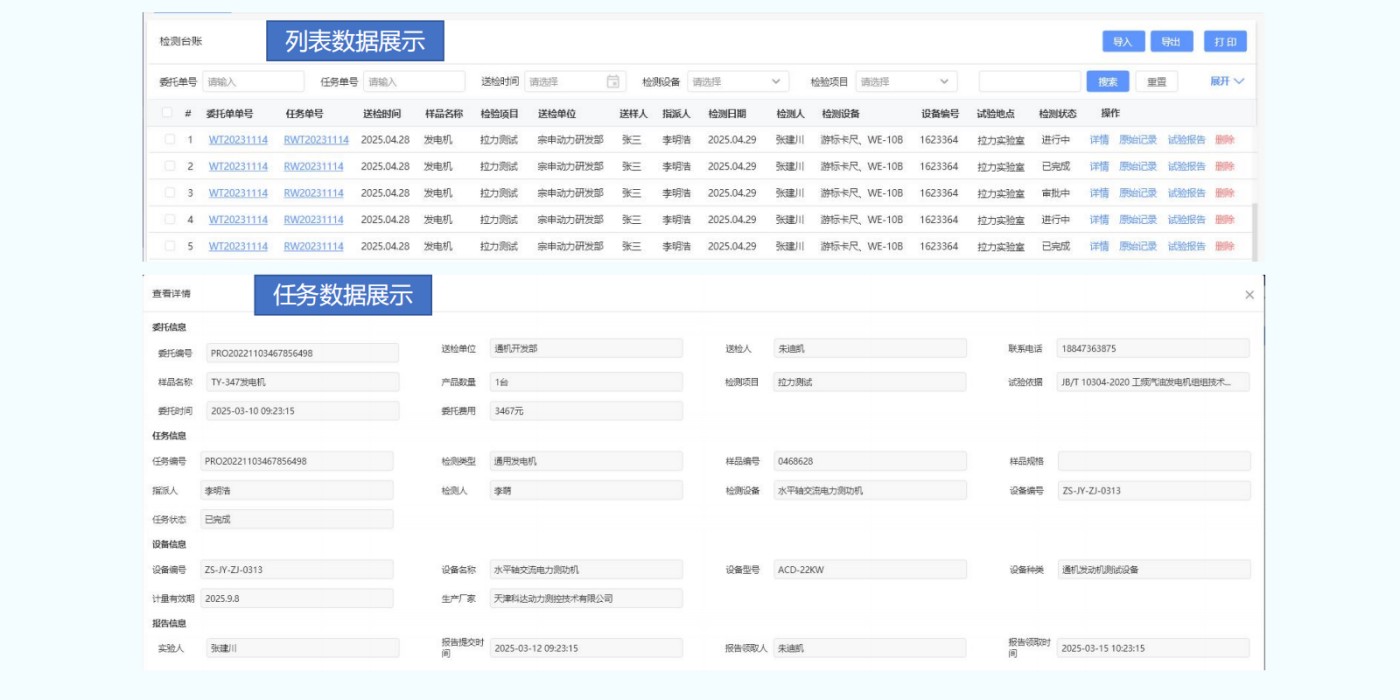This screenshot has height=700, width=1400.
Task: View 原始记录 for row 3
Action: [1137, 193]
